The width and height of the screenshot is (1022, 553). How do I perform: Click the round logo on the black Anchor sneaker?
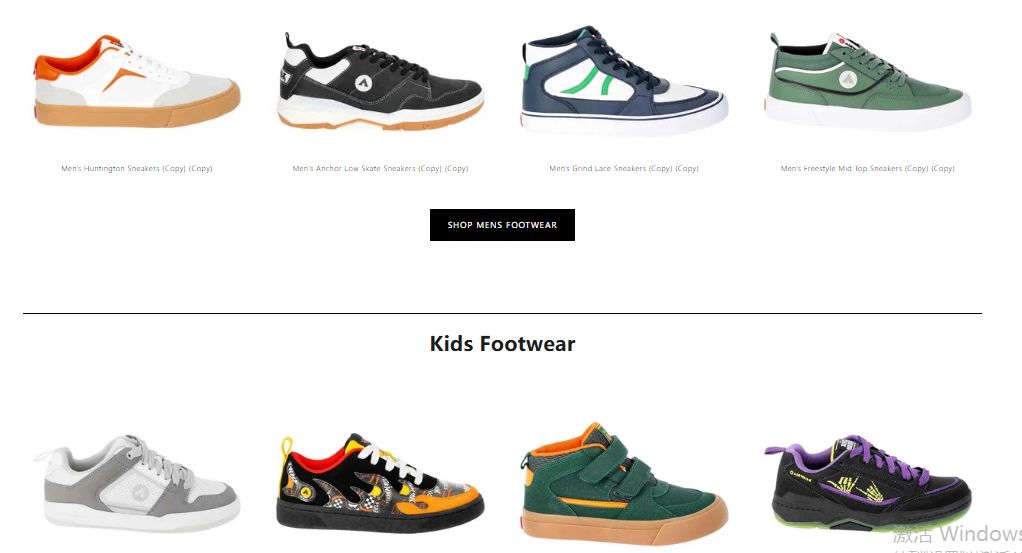point(363,83)
